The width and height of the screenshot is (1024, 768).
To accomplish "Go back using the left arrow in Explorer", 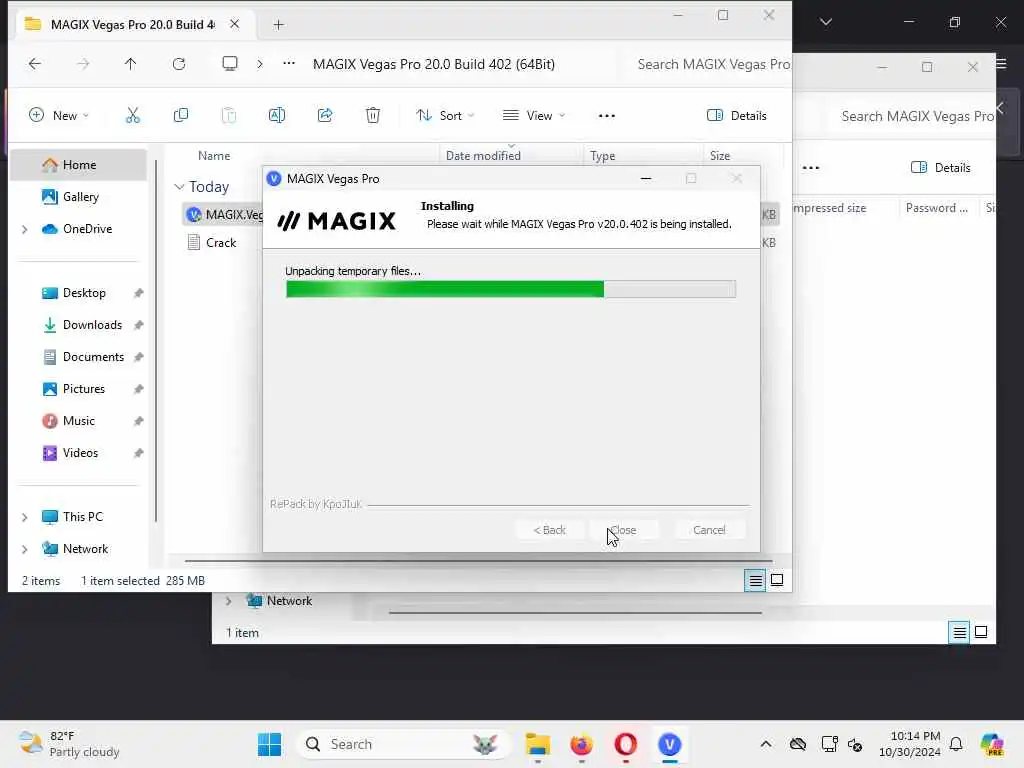I will [x=35, y=63].
